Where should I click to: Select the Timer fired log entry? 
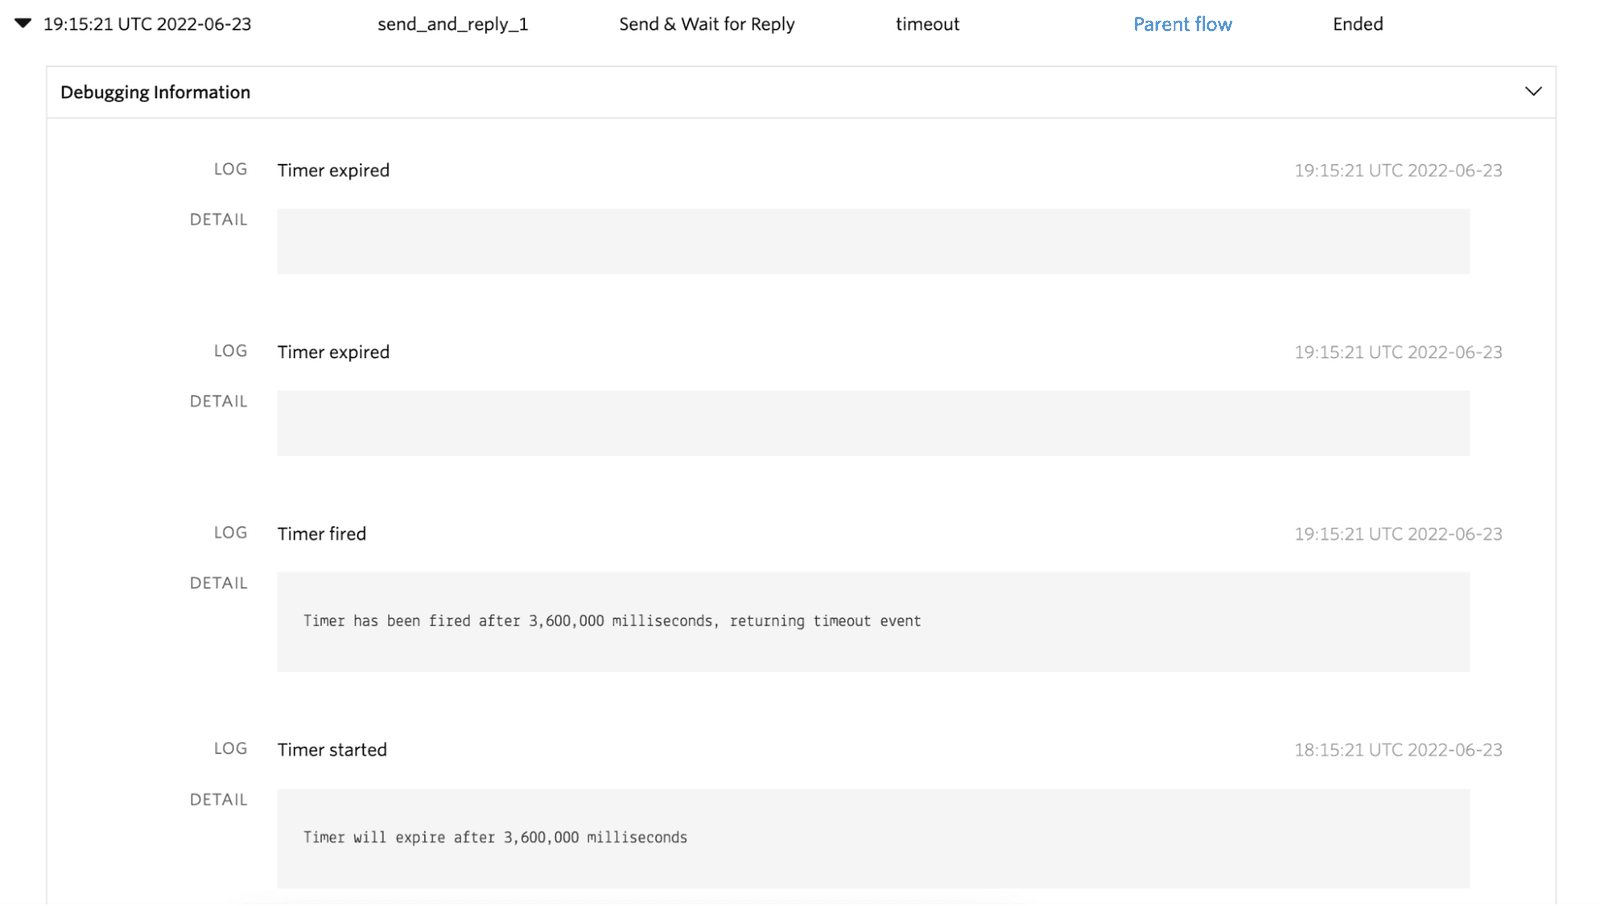pos(321,533)
